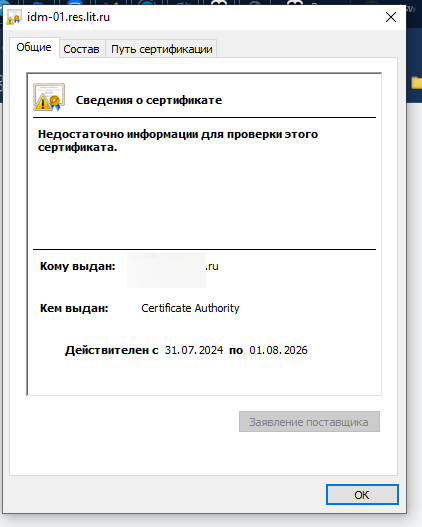
Task: Click the Certificate Authority issuer text
Action: 190,308
